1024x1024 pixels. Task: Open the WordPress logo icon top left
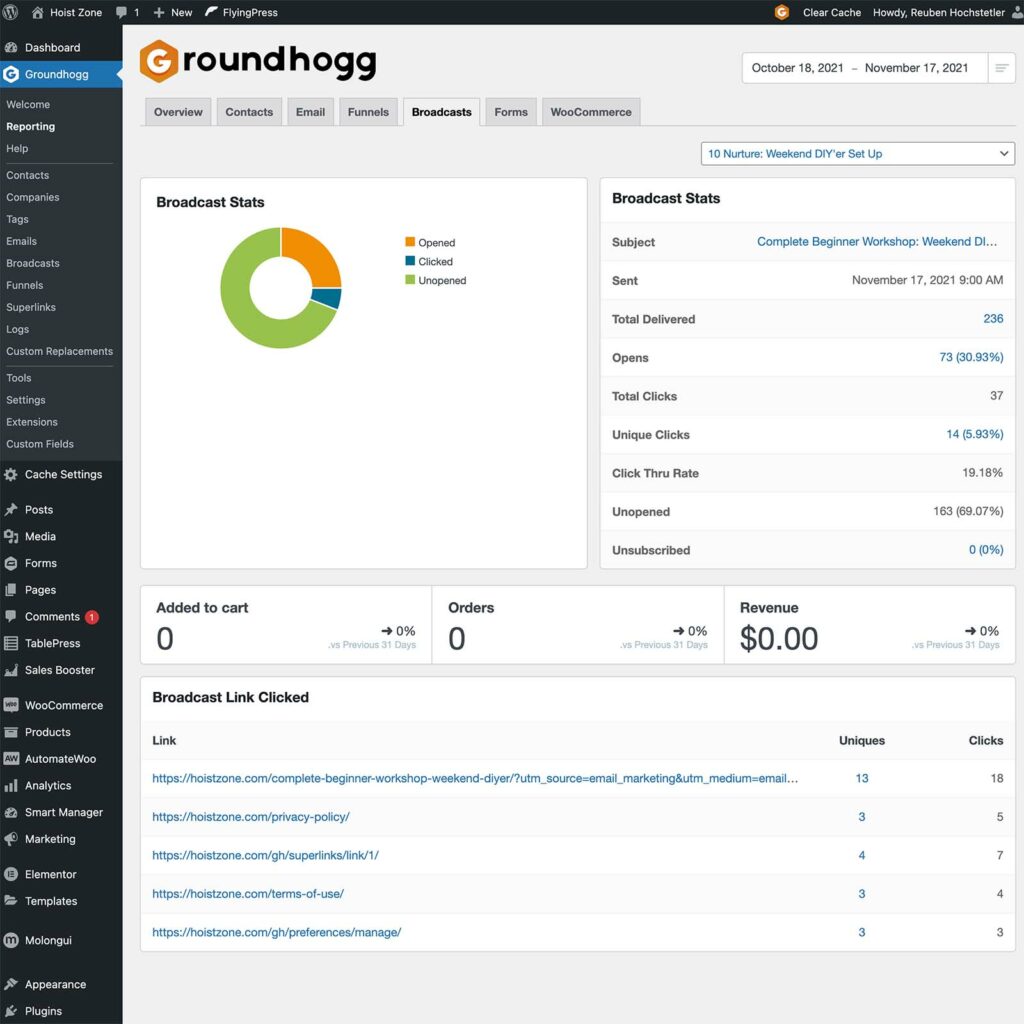[x=12, y=12]
